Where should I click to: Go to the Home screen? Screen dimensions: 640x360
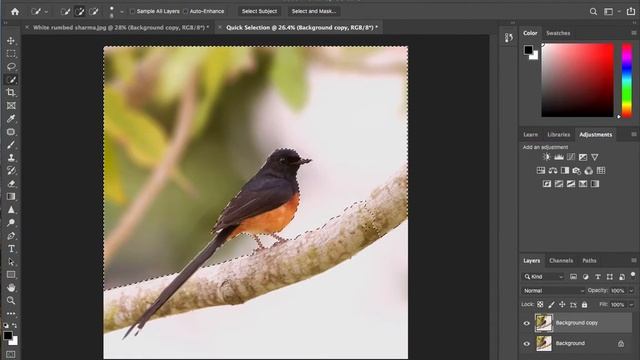pyautogui.click(x=15, y=11)
